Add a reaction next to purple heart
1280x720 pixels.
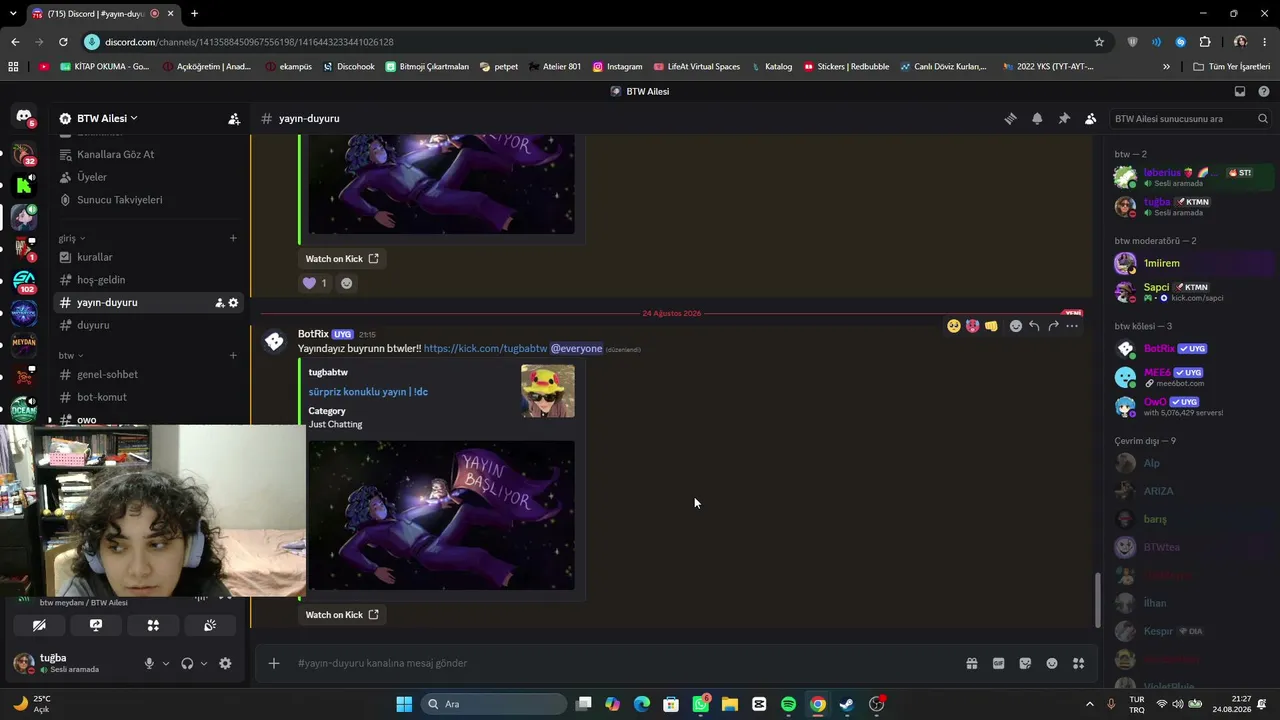point(347,283)
